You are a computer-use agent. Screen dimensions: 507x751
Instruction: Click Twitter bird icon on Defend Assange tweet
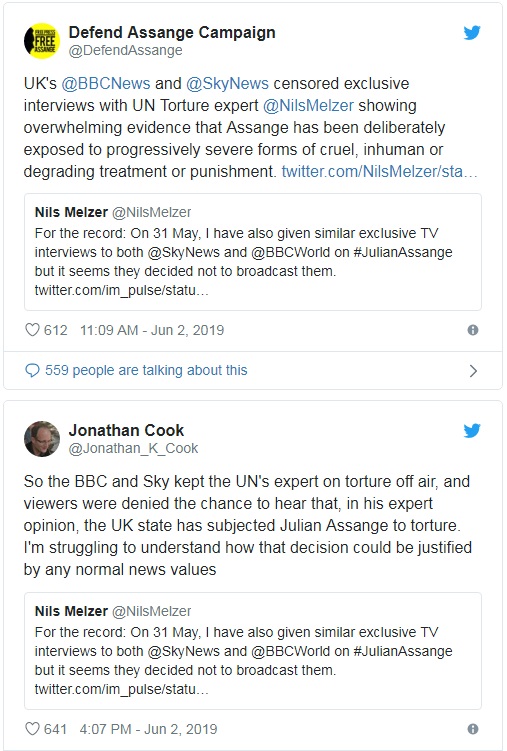click(472, 33)
